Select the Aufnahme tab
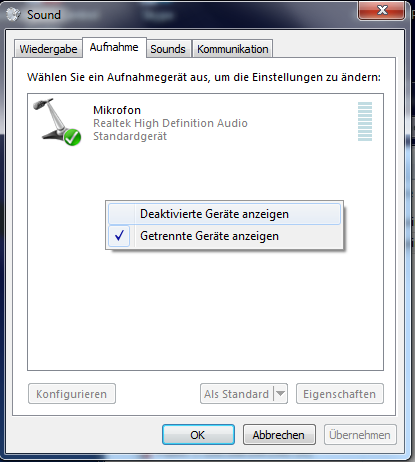Viewport: 415px width, 462px height. (114, 47)
